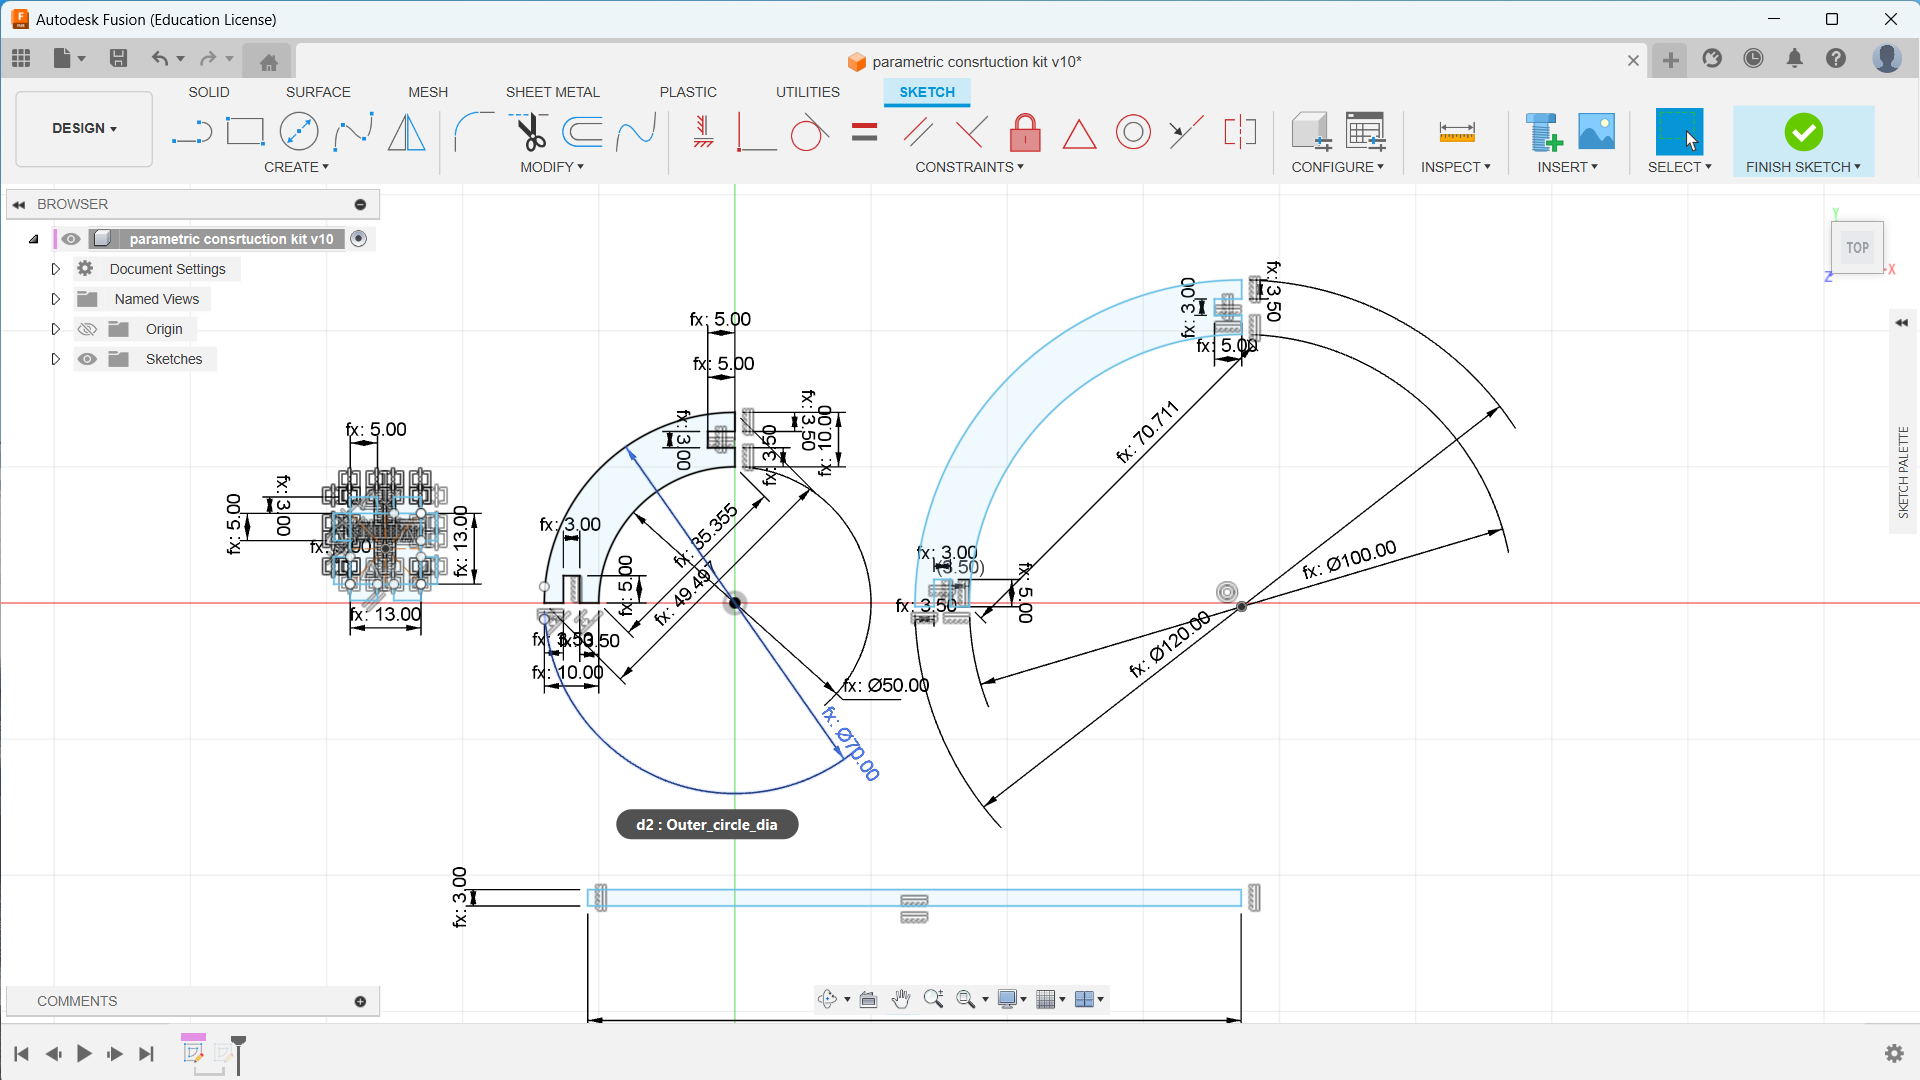Activate the Trim scissors tool
The width and height of the screenshot is (1920, 1080).
[529, 132]
